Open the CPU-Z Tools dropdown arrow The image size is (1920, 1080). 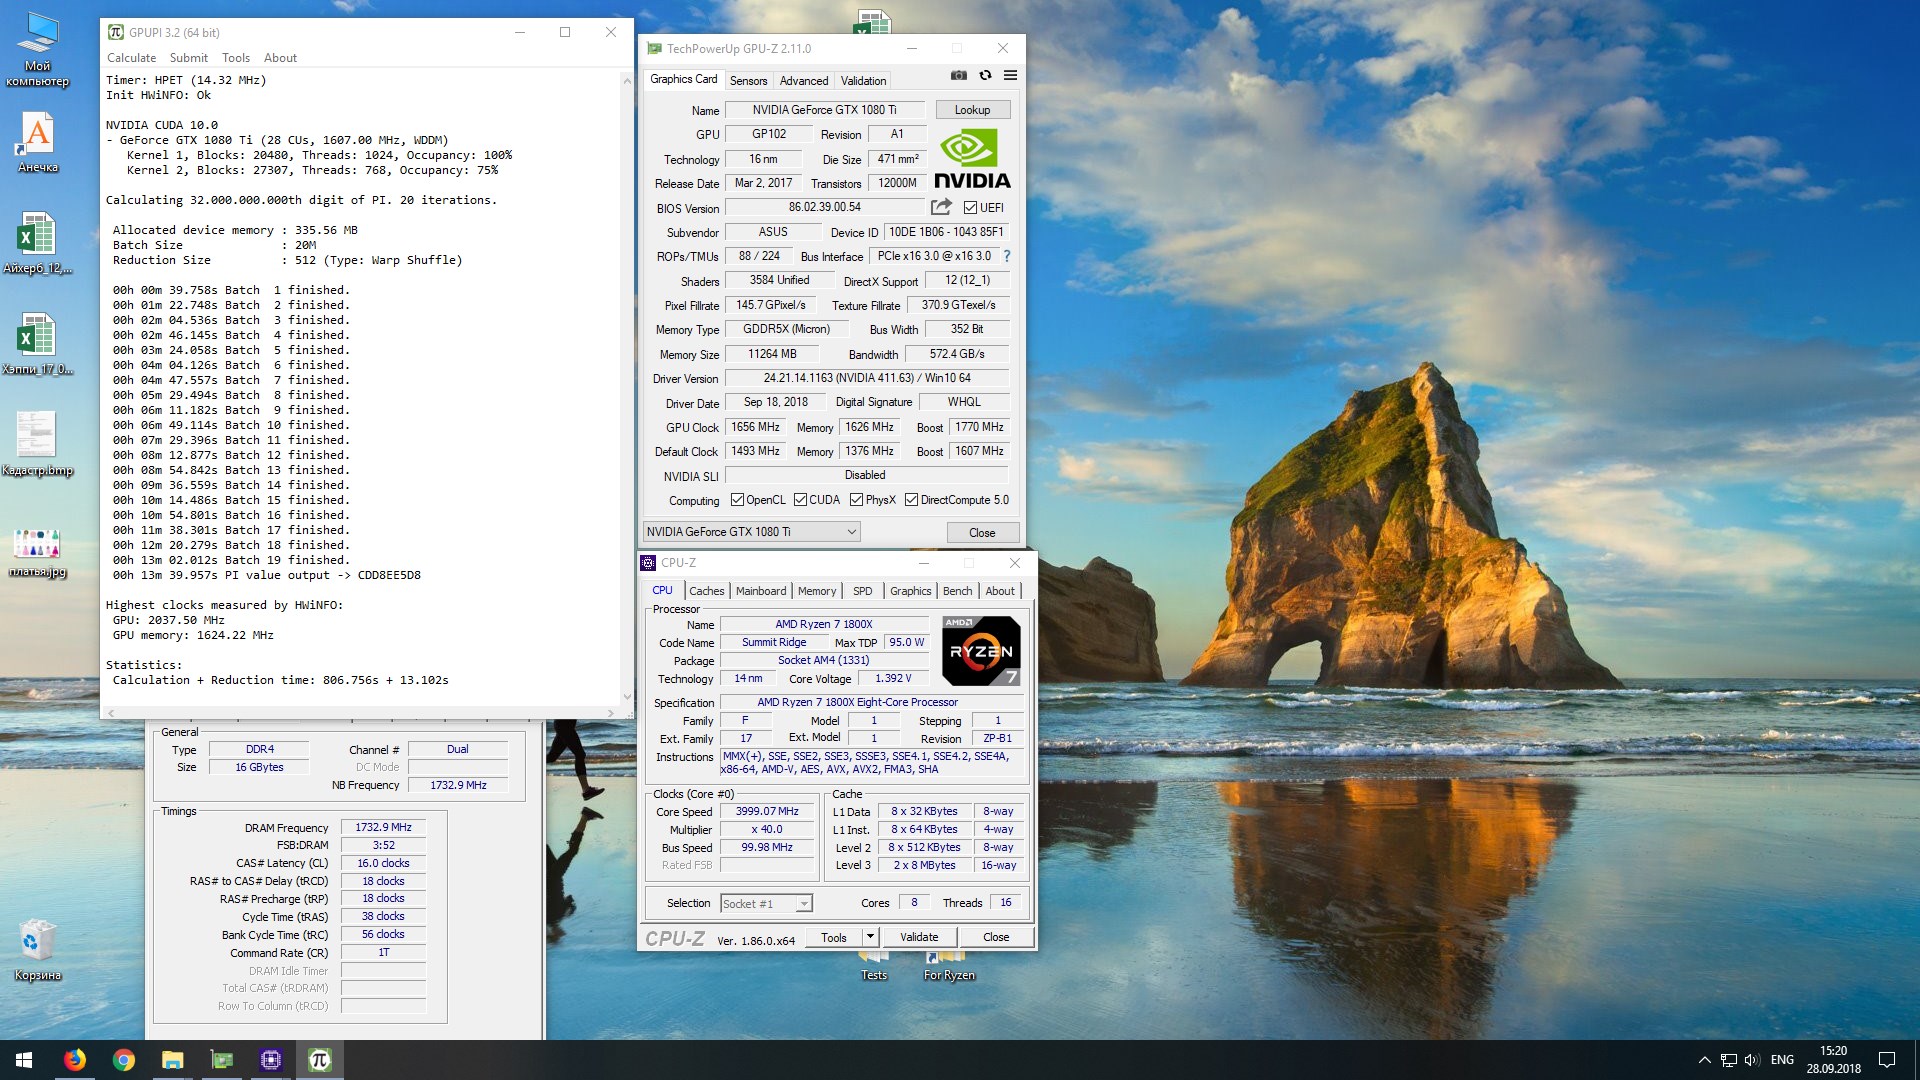870,937
